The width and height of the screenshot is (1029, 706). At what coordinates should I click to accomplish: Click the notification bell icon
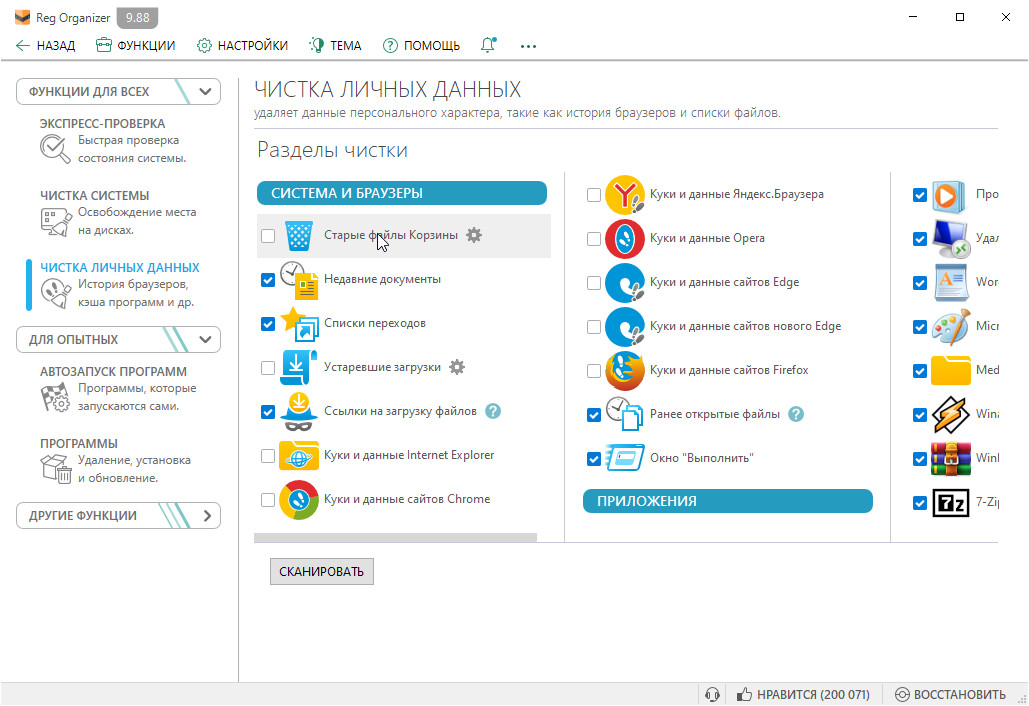(489, 45)
